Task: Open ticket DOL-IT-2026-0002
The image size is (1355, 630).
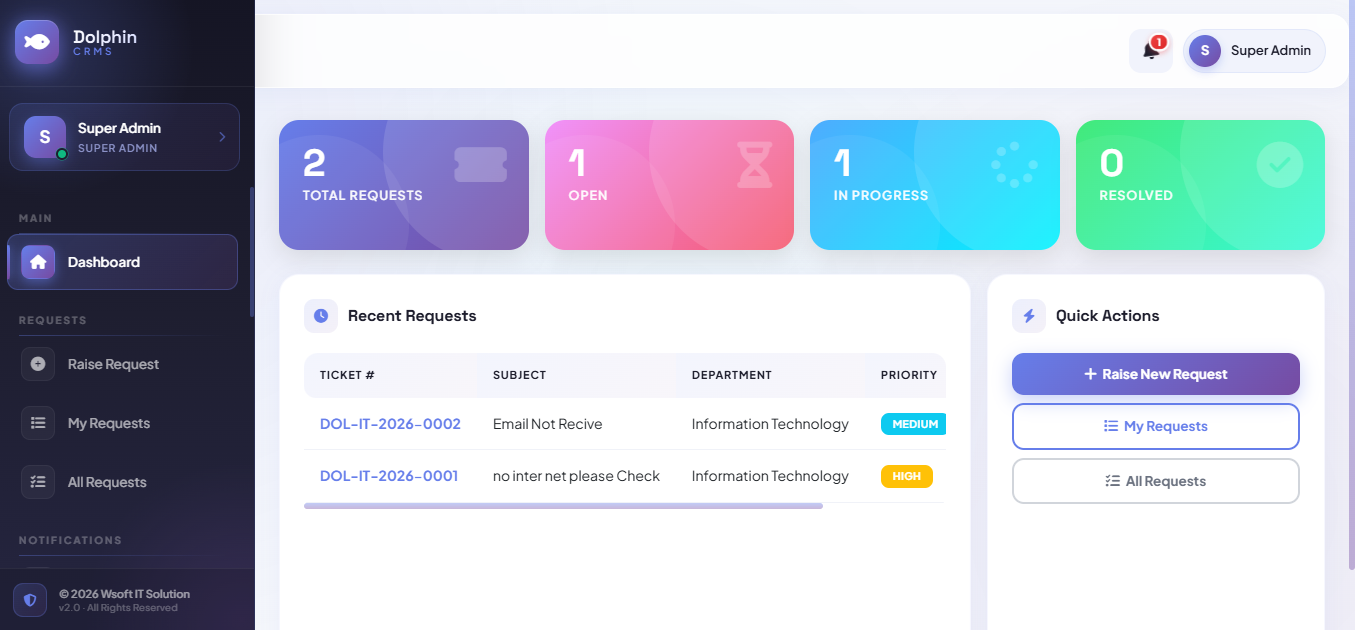Action: point(390,424)
